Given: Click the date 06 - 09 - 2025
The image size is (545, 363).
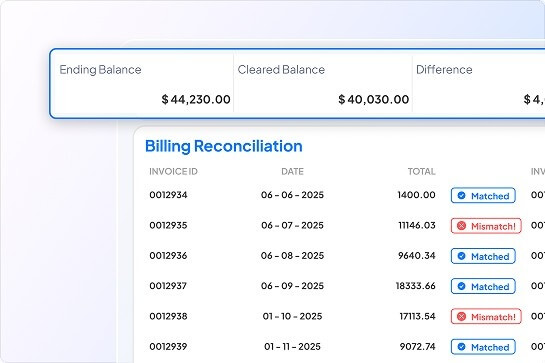Looking at the screenshot, I should 292,286.
